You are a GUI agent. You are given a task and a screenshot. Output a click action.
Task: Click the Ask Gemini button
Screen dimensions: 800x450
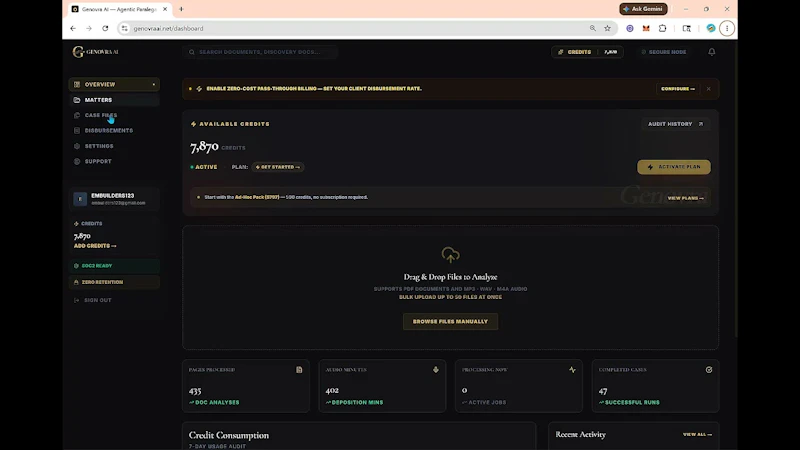pyautogui.click(x=643, y=9)
